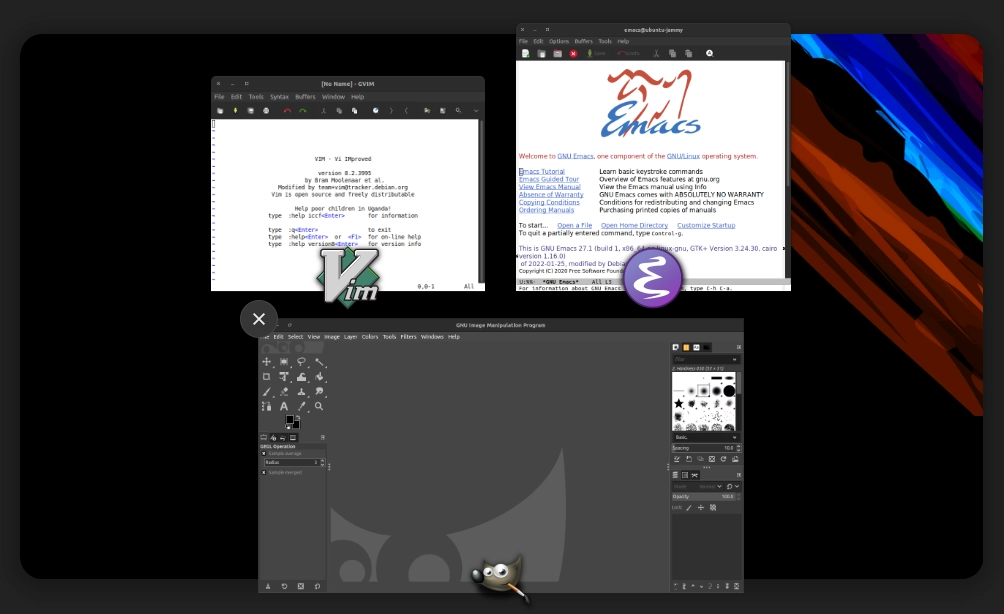Viewport: 1004px width, 614px height.
Task: Choose the Eraser tool in GIMP
Action: 284,391
